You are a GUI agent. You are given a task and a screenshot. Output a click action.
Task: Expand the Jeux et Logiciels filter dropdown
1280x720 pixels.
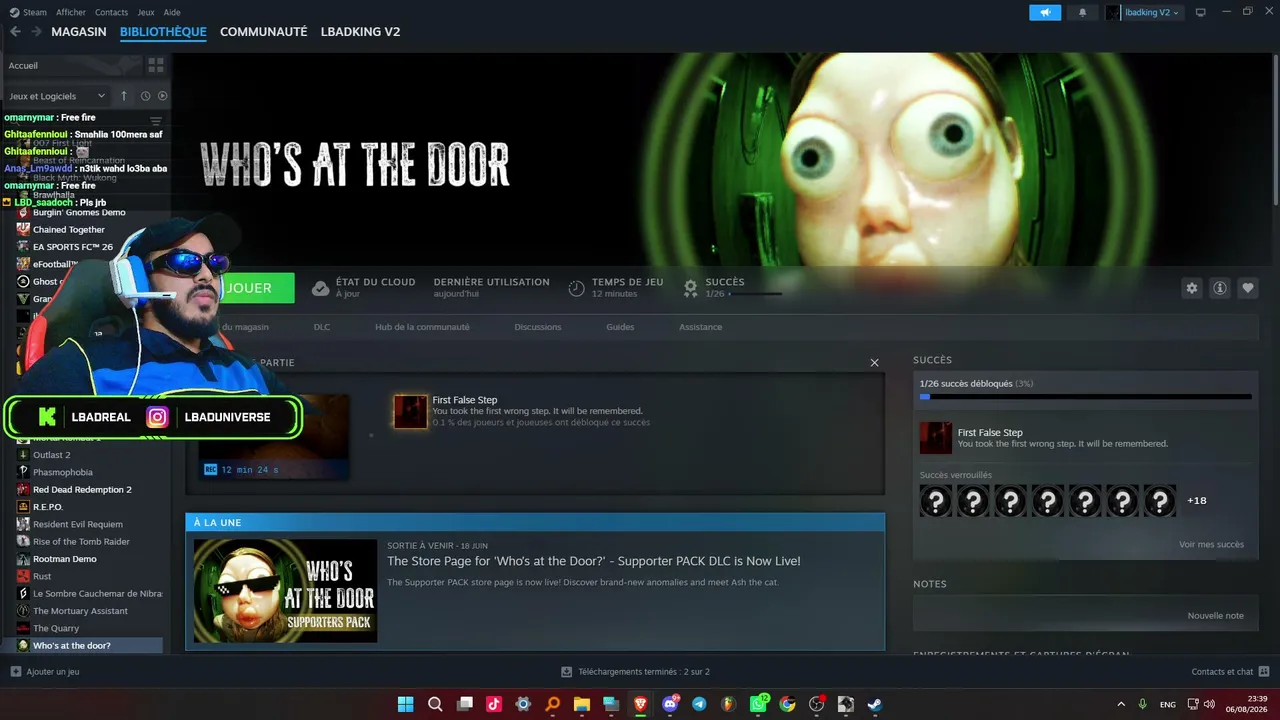point(57,96)
